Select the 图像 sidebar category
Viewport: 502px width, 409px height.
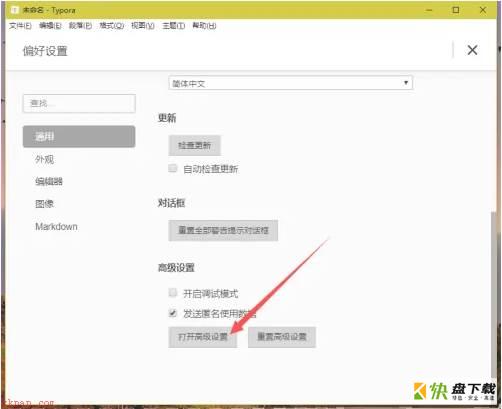pos(45,204)
